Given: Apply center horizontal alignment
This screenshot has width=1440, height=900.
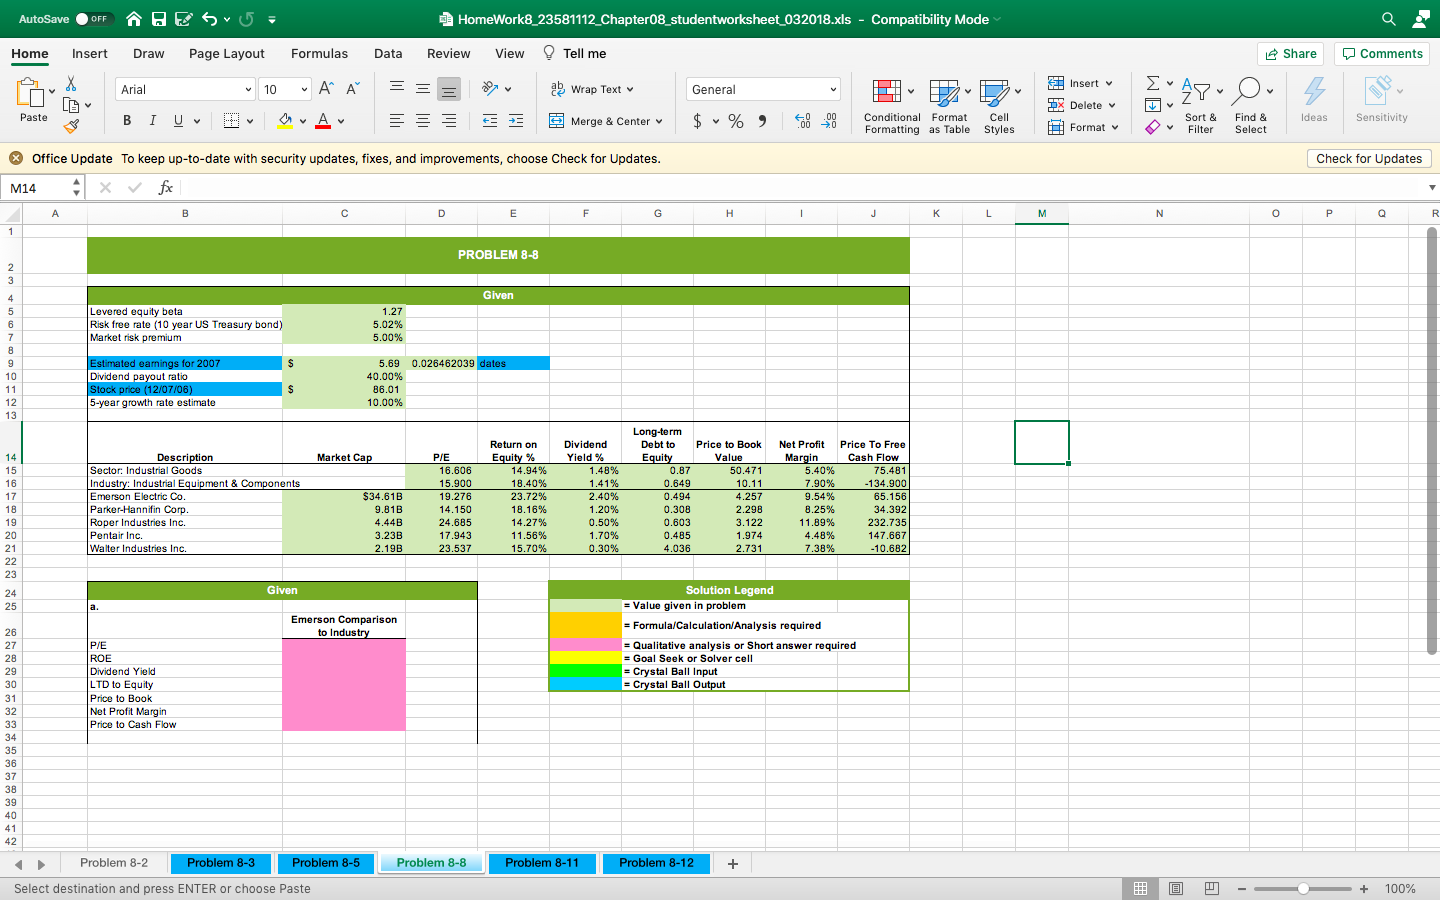Looking at the screenshot, I should (423, 121).
